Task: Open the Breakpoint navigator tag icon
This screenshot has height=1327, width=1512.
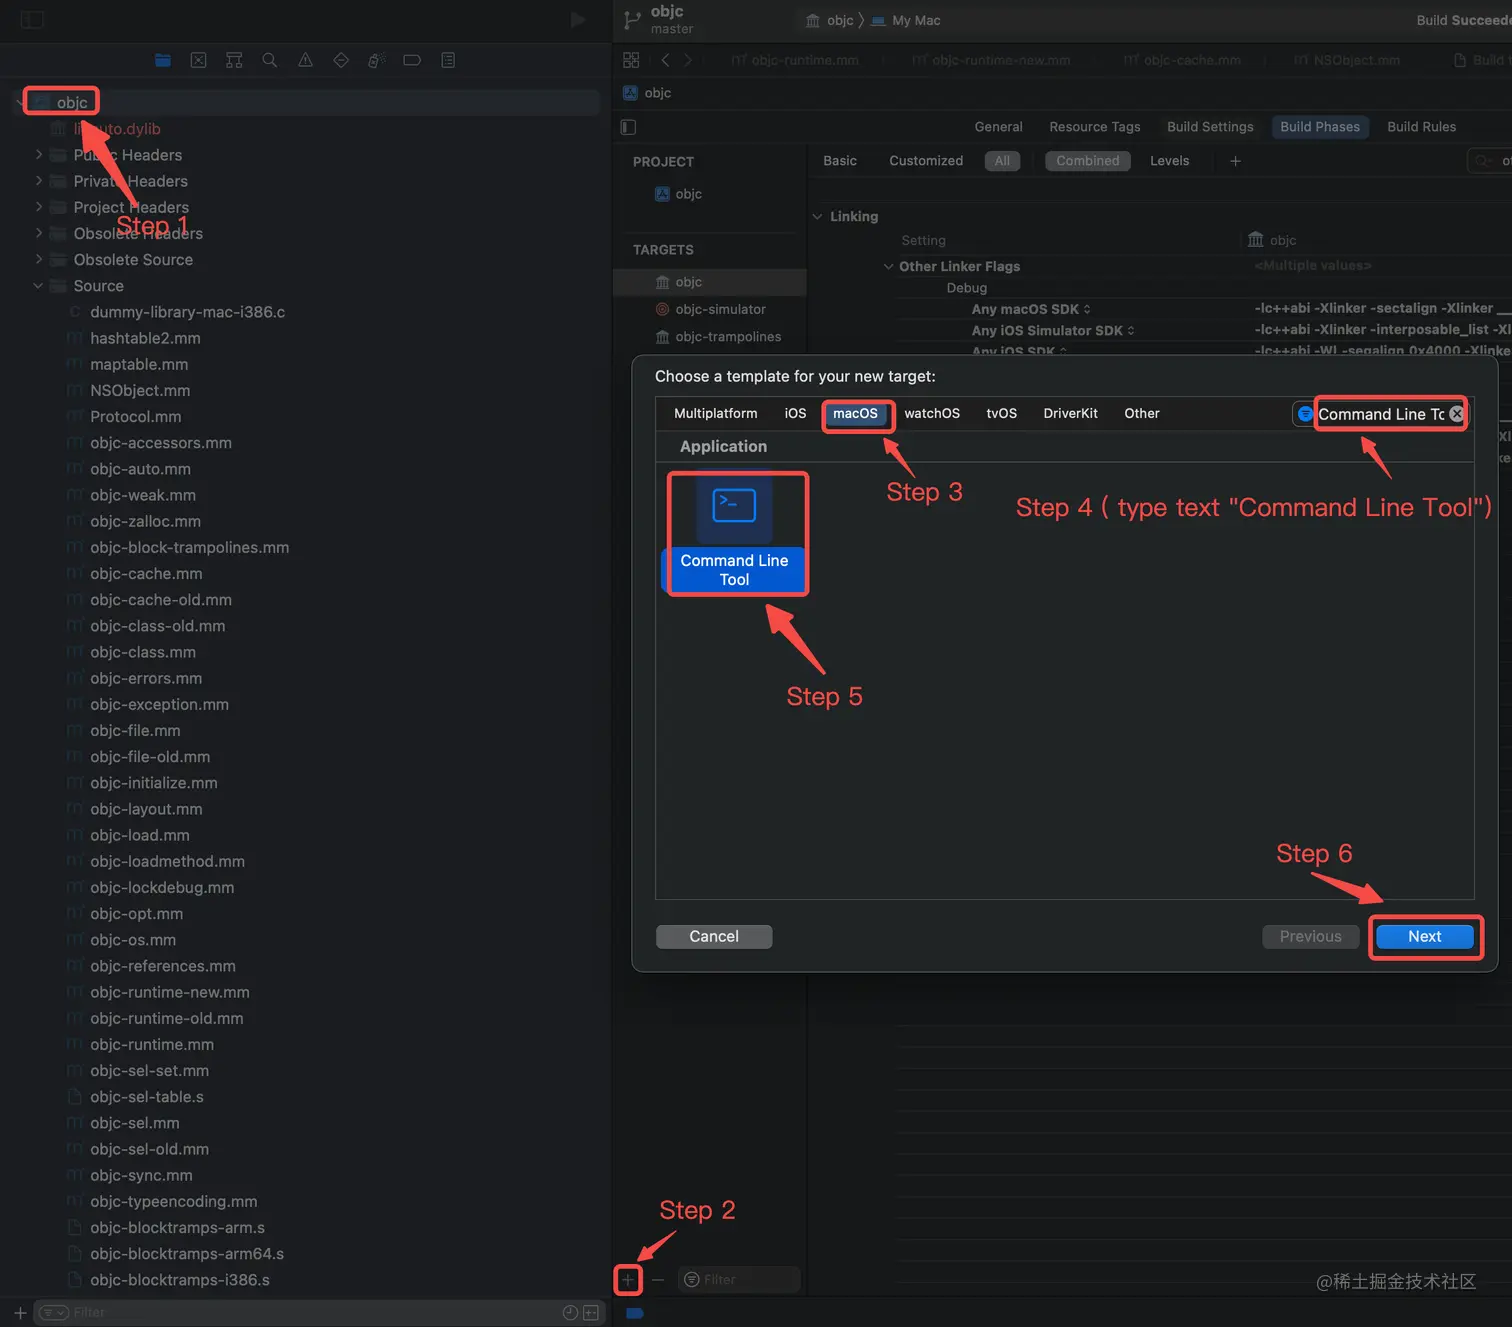Action: (x=412, y=60)
